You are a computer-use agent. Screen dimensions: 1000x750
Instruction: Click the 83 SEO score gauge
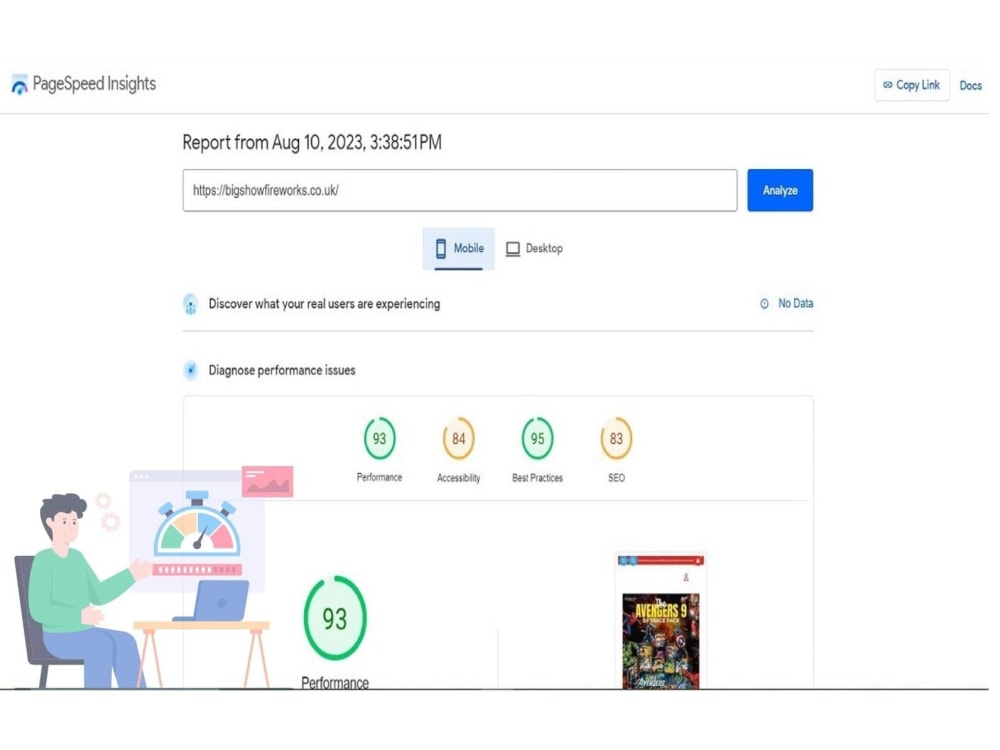616,438
